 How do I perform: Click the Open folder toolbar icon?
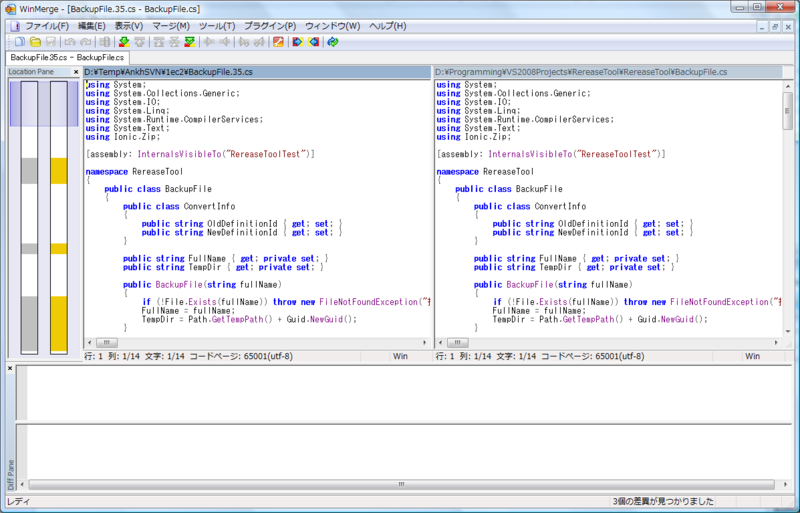click(x=35, y=42)
